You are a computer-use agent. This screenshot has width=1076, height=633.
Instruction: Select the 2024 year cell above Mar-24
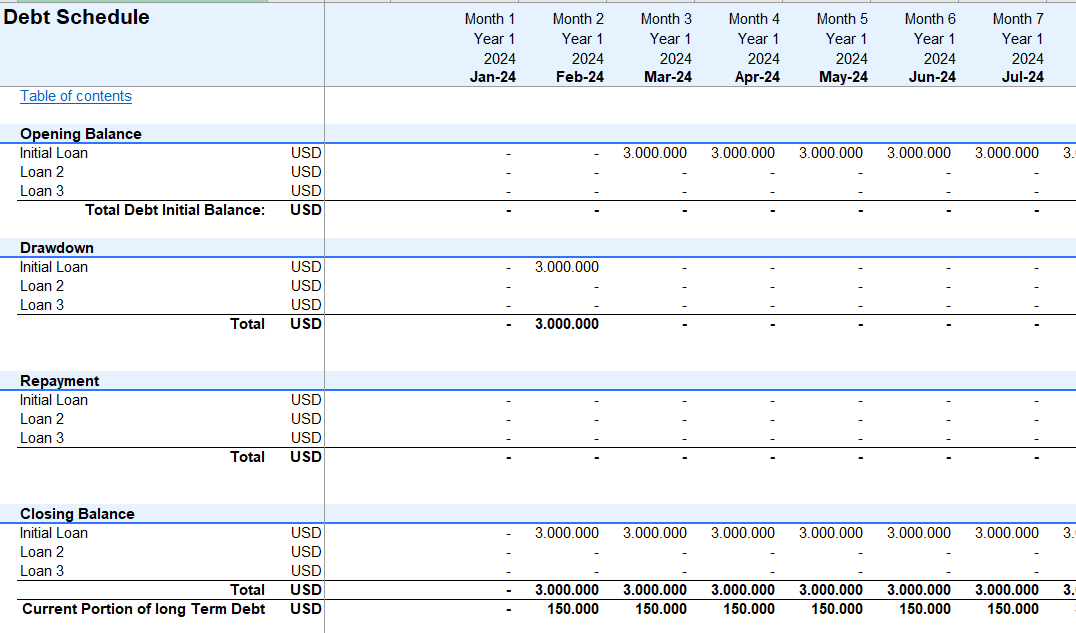pos(675,59)
